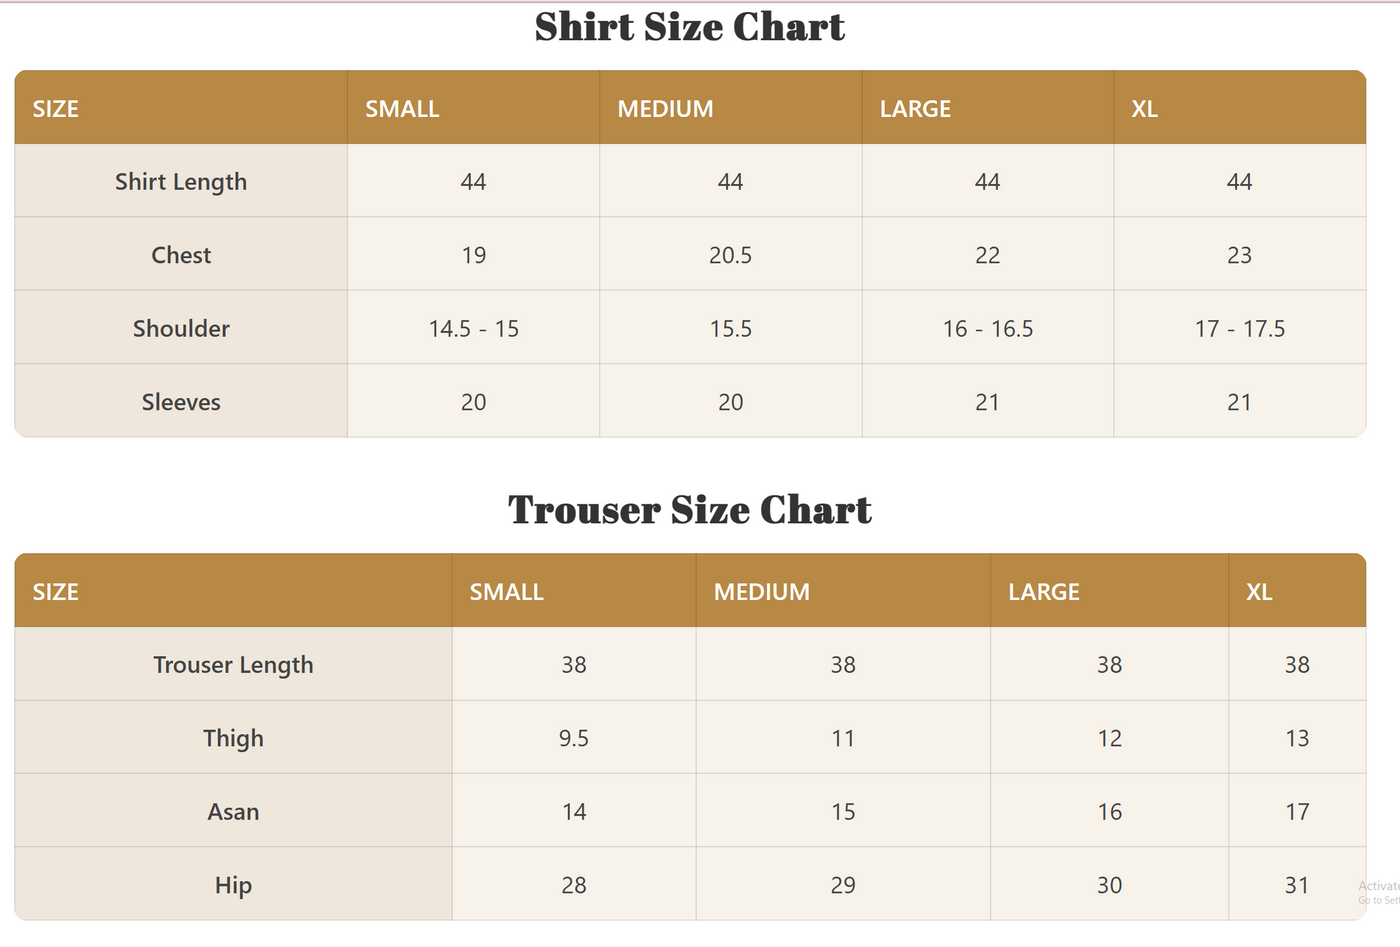The image size is (1400, 947).
Task: Click the 9.5 small thigh value
Action: [573, 738]
